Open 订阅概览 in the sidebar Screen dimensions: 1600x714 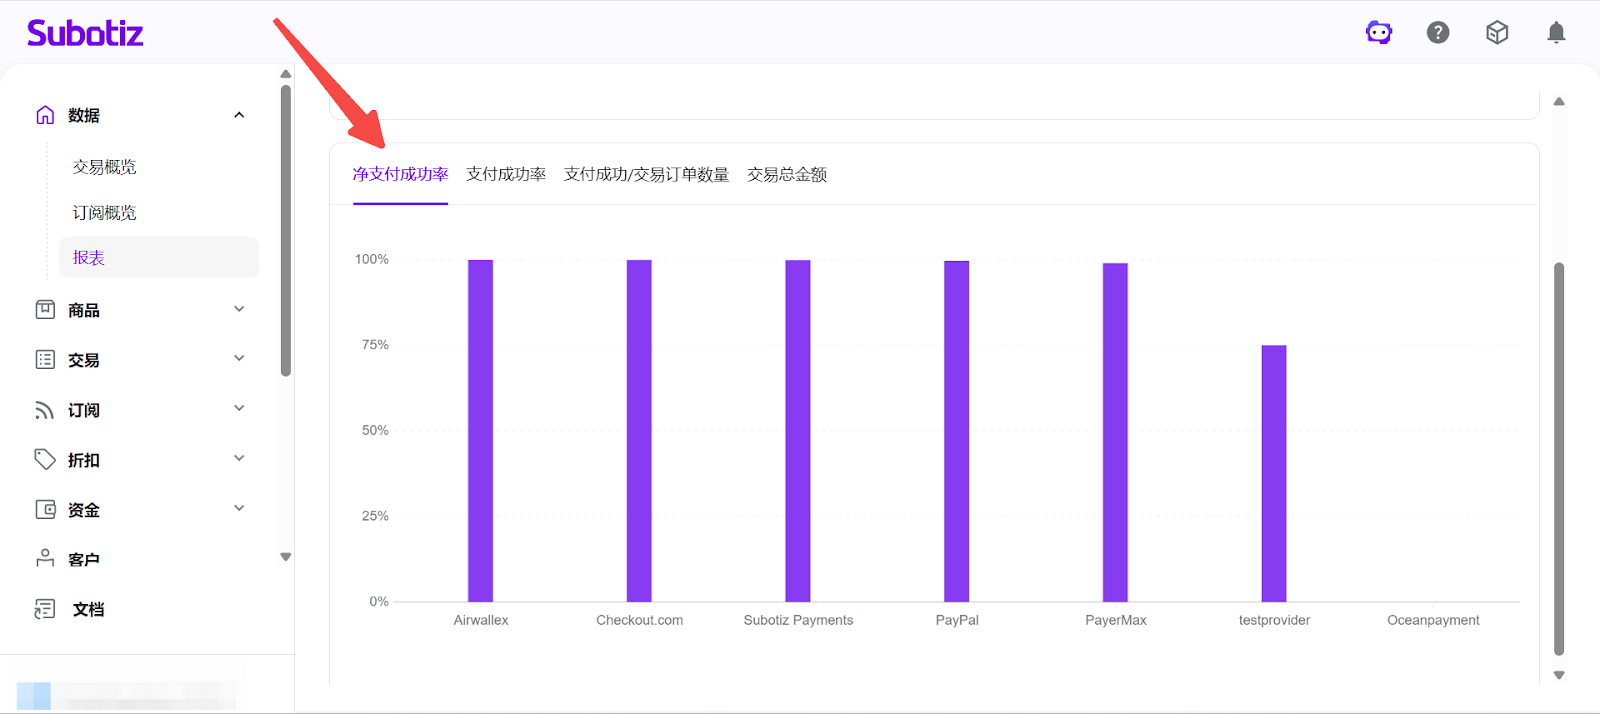pyautogui.click(x=104, y=213)
